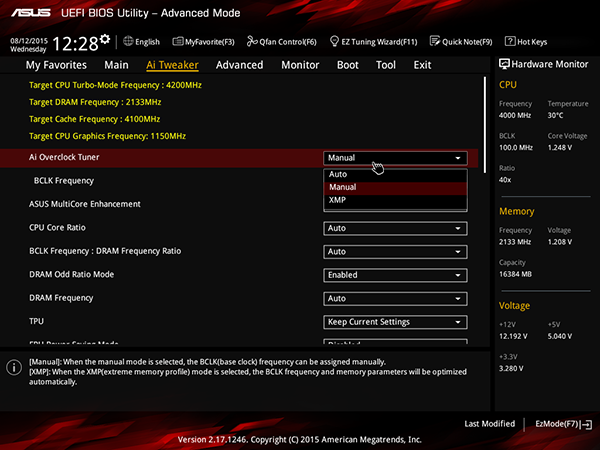Switch to the Advanced tab
This screenshot has width=600, height=450.
pos(240,65)
